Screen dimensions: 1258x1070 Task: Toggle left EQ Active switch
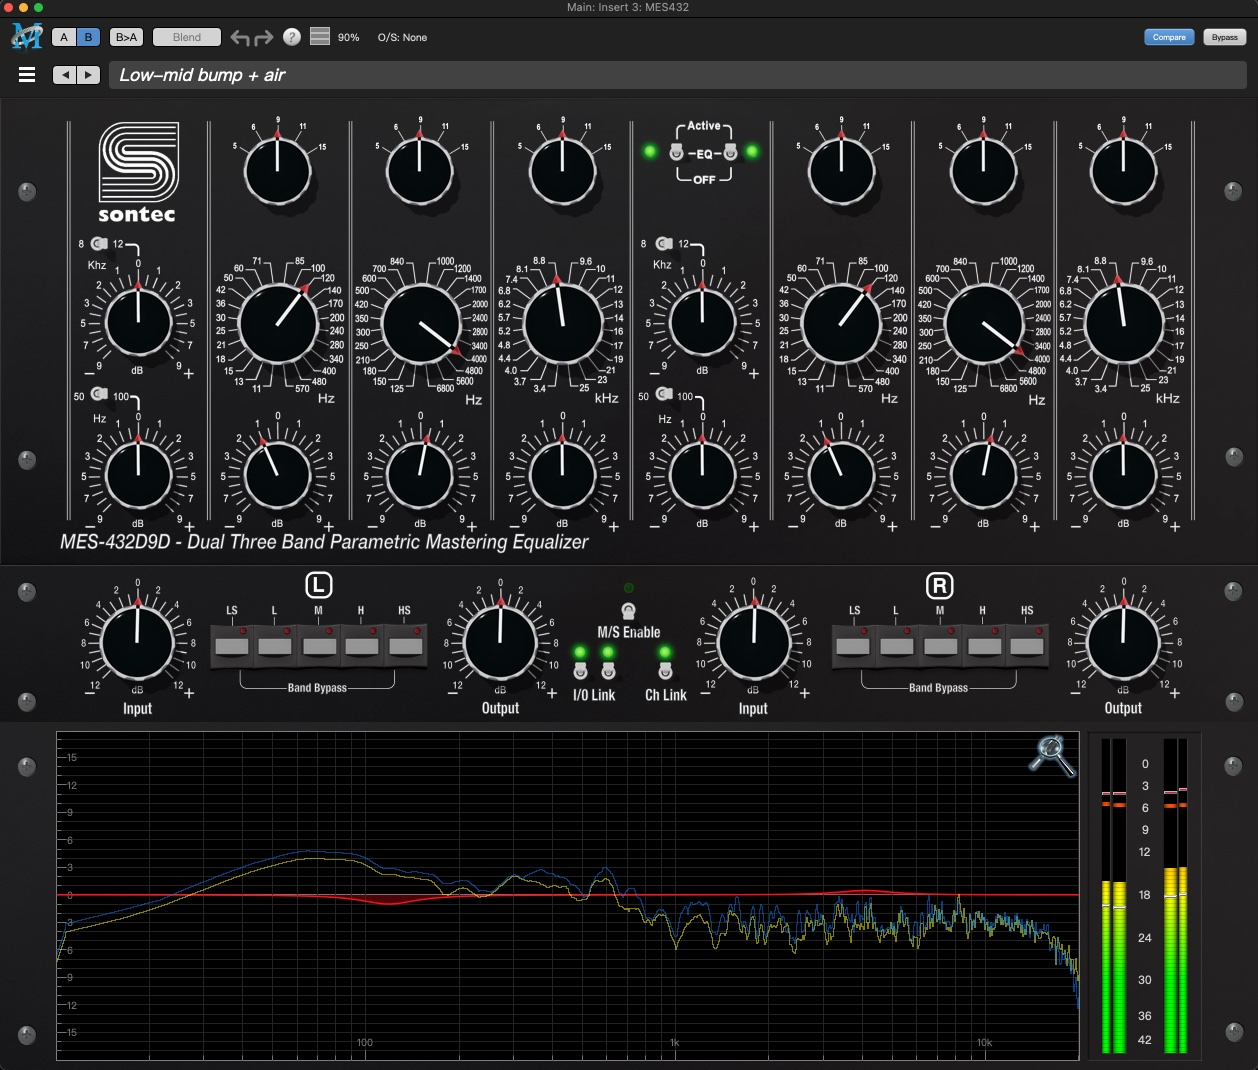click(676, 152)
